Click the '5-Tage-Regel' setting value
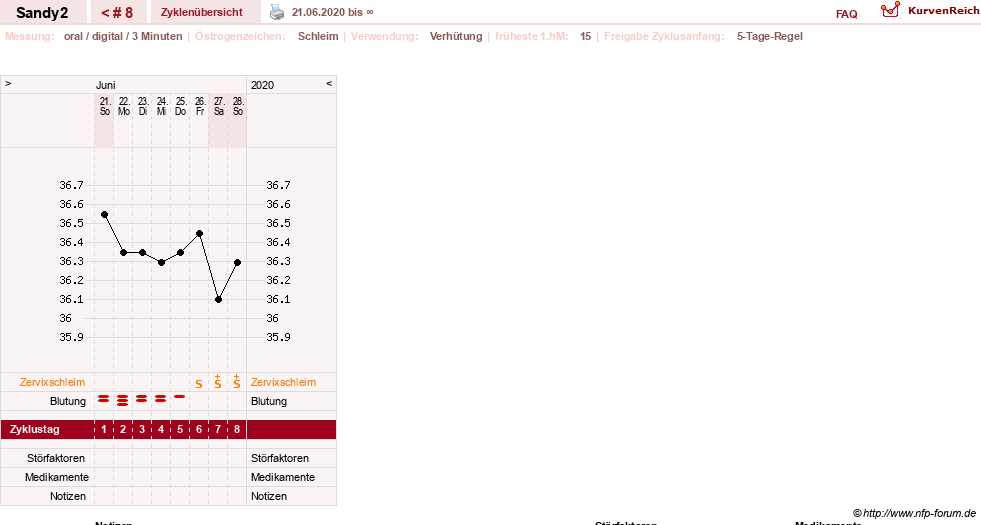981x525 pixels. pyautogui.click(x=770, y=36)
